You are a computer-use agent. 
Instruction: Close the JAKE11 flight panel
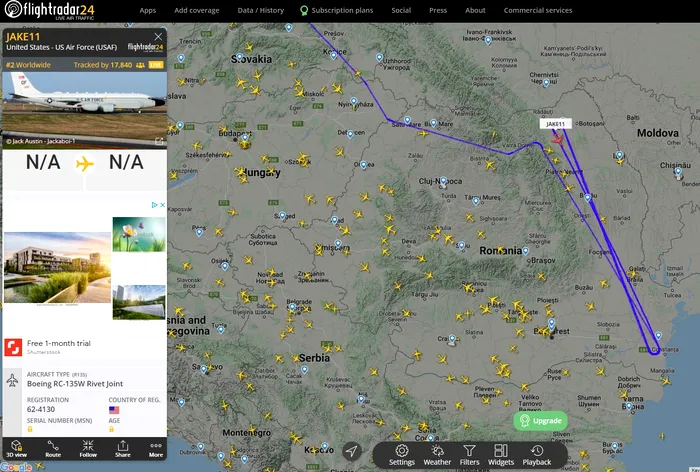pos(158,37)
